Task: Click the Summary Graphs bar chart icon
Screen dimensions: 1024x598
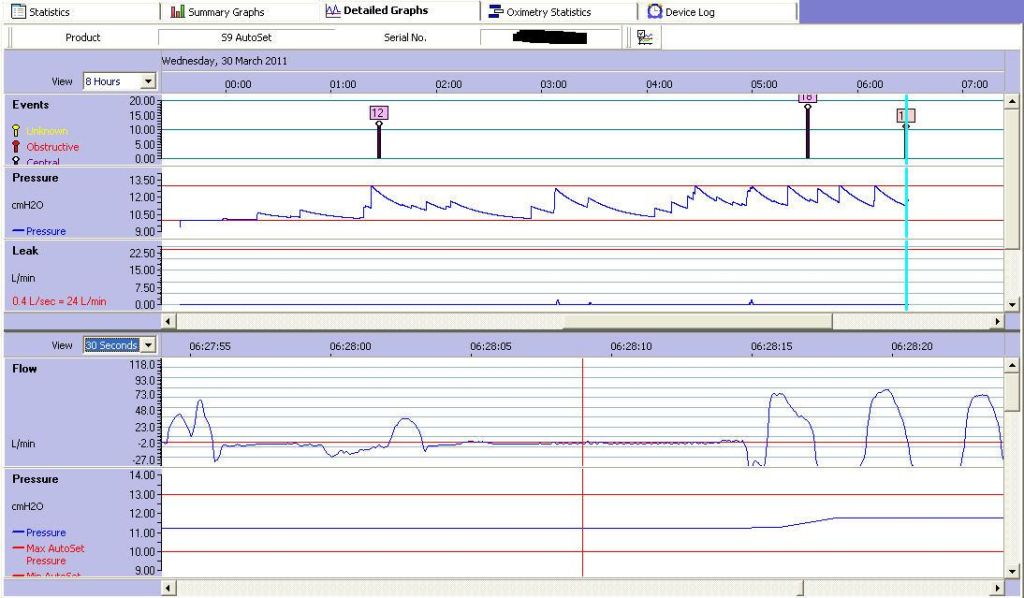Action: pos(178,12)
